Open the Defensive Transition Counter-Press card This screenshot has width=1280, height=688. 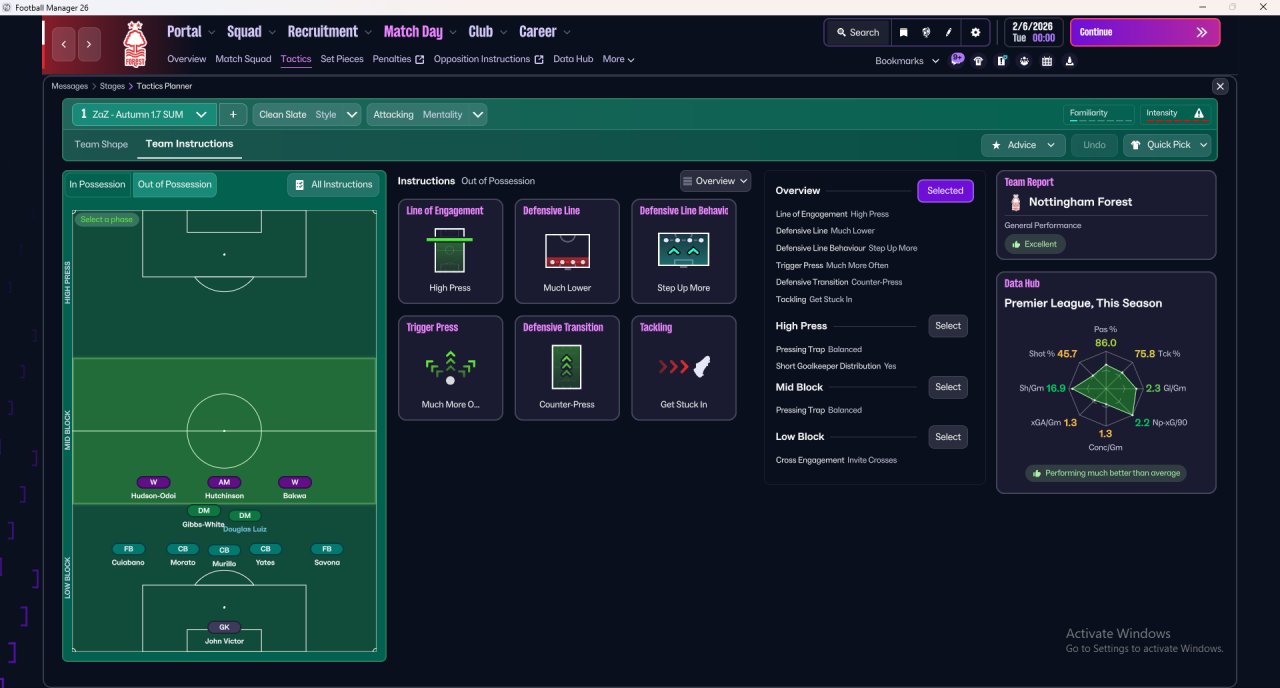click(x=567, y=368)
